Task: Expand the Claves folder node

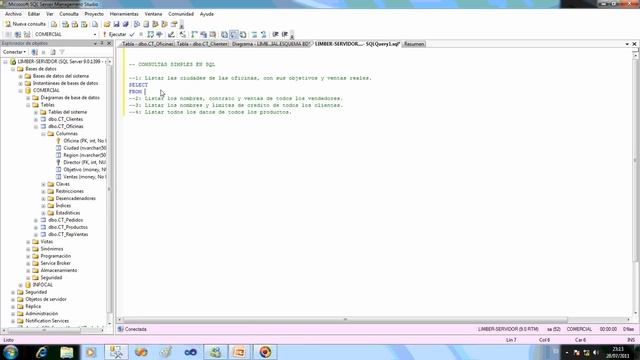Action: 43,184
